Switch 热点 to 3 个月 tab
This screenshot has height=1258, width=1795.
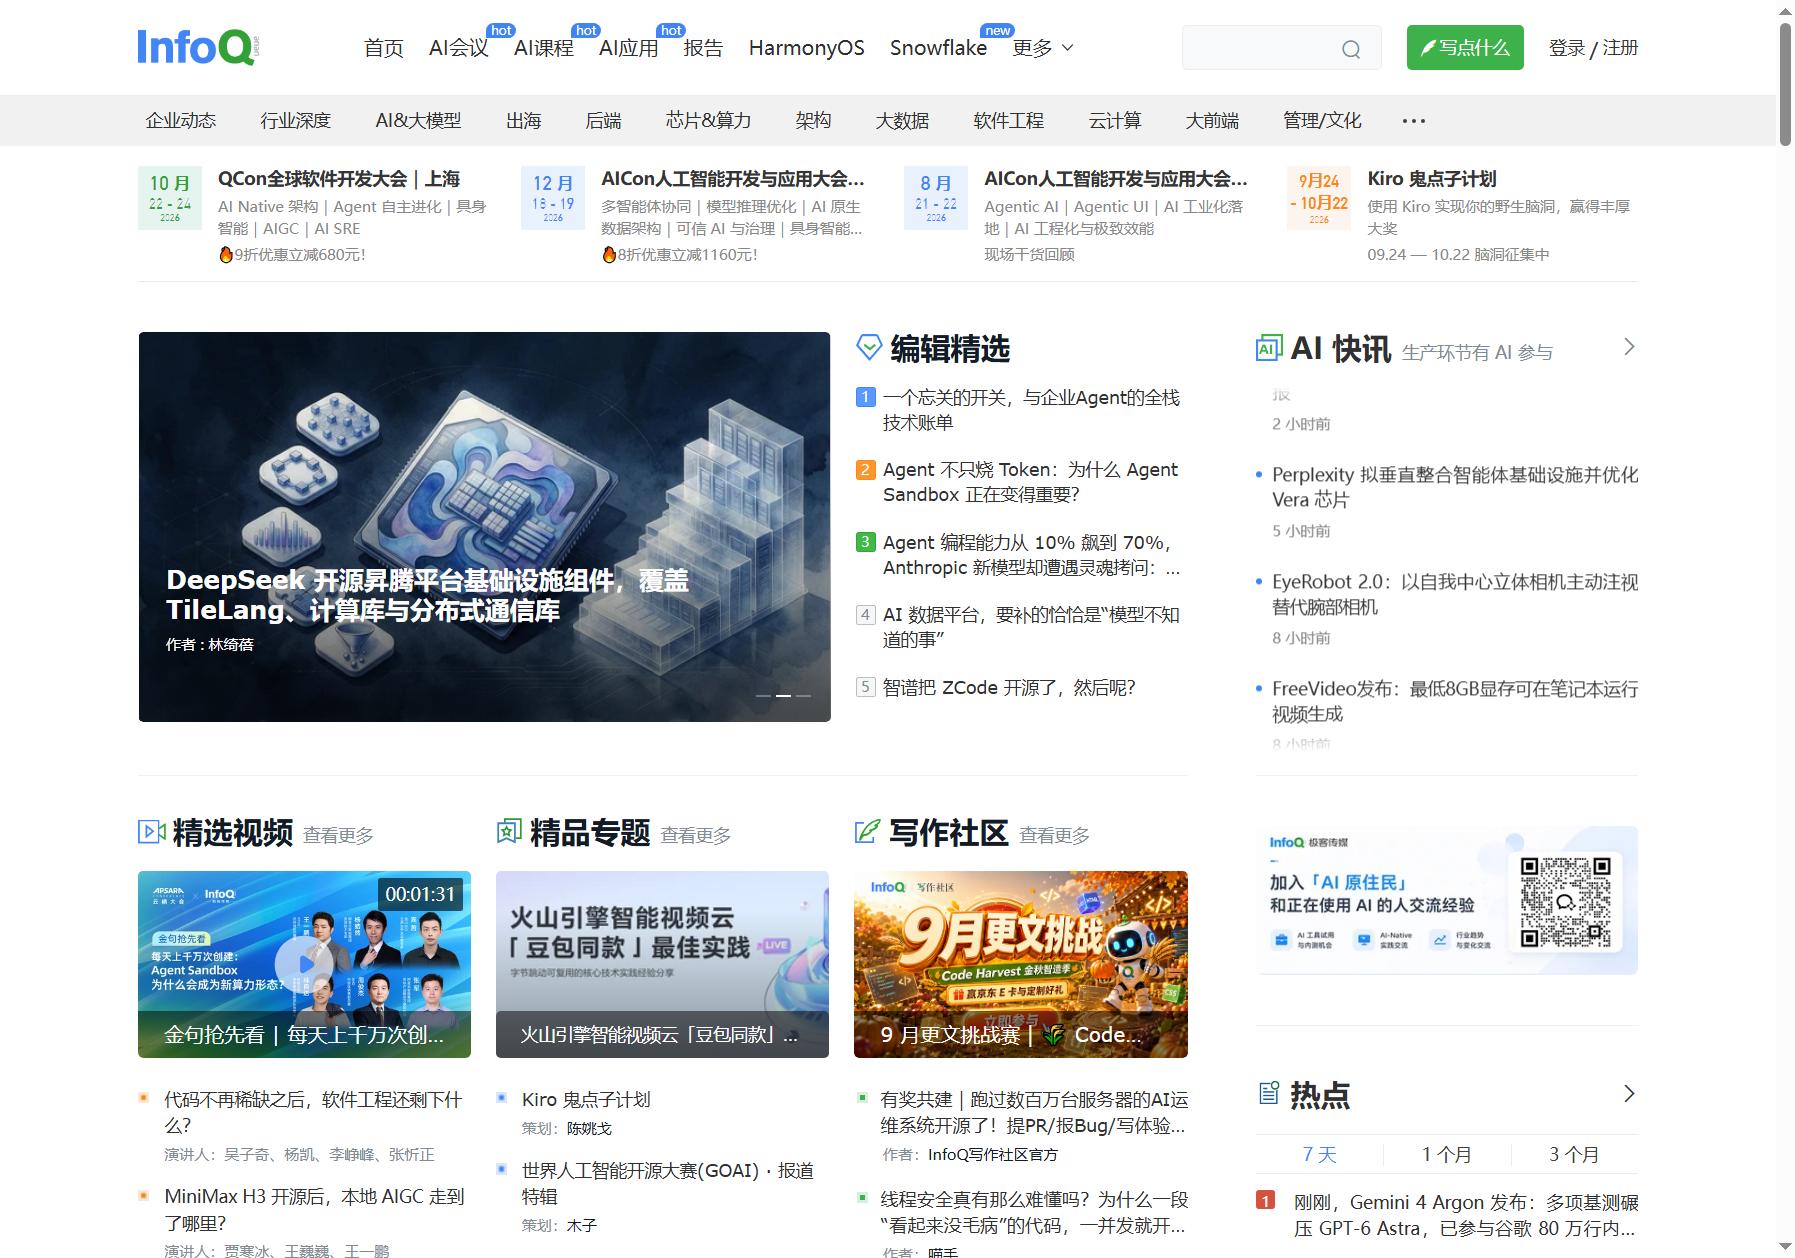1574,1154
